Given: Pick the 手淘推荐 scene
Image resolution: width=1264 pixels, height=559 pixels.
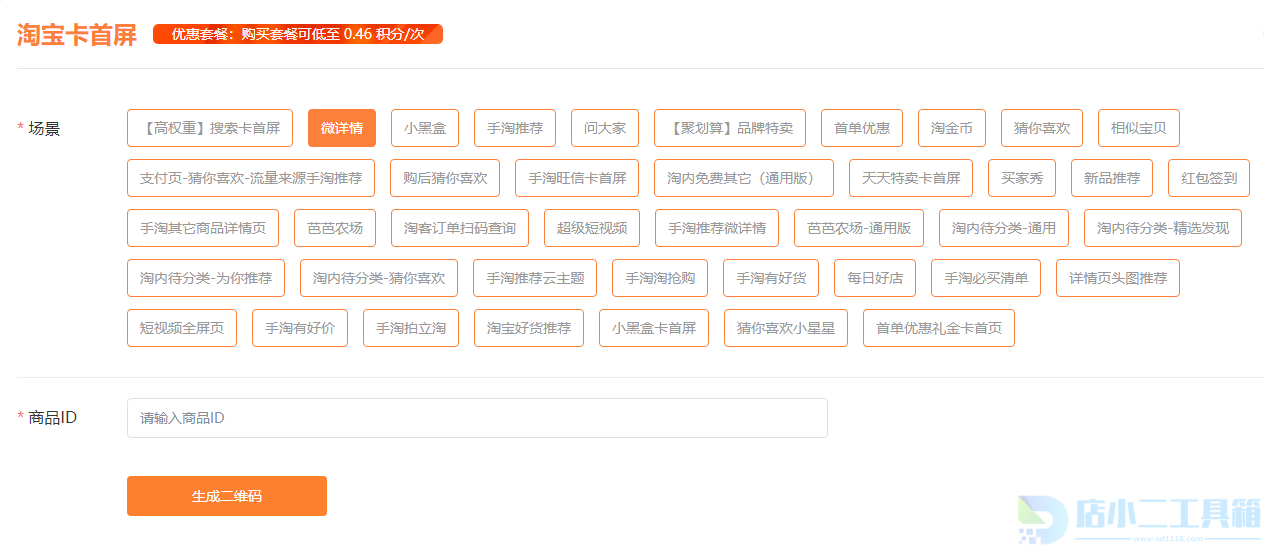Looking at the screenshot, I should pos(515,128).
